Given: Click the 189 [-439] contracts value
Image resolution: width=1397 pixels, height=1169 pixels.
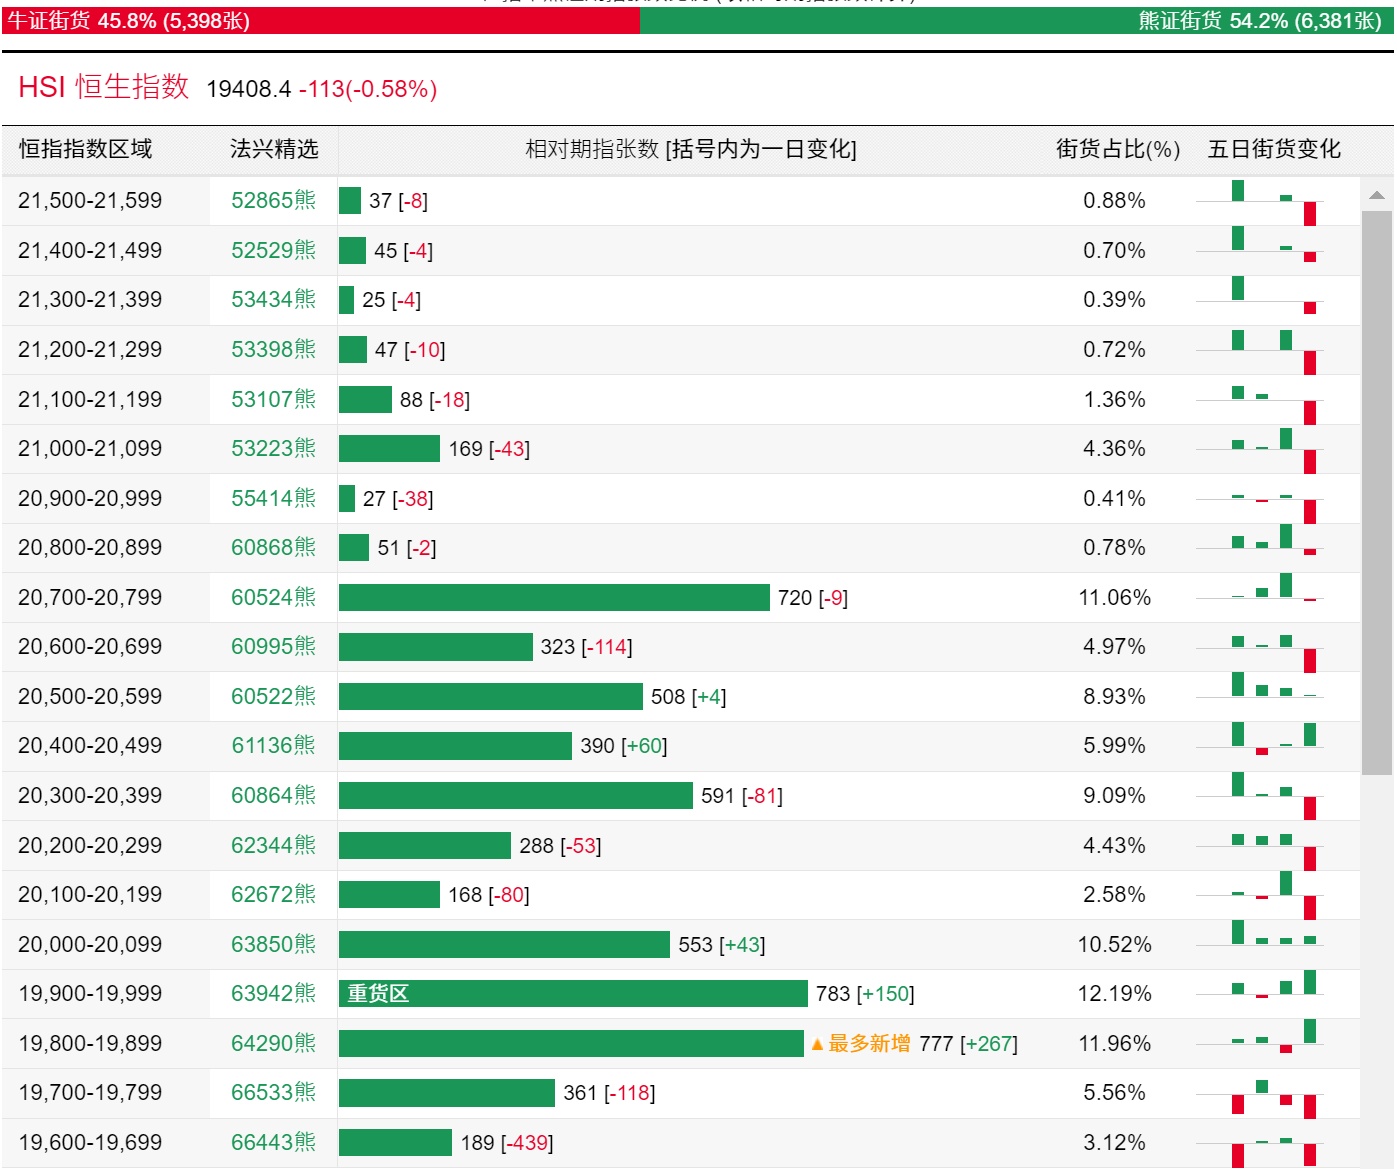Looking at the screenshot, I should pos(507,1143).
